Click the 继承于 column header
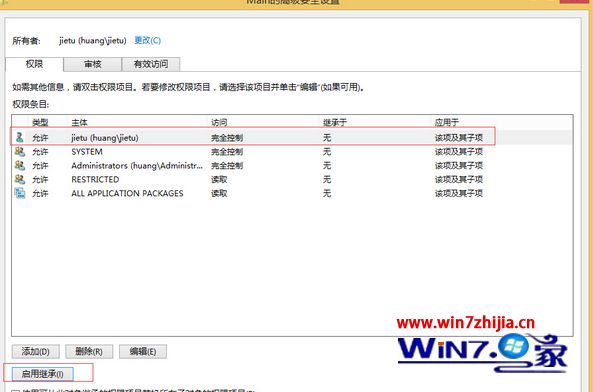The image size is (593, 392). pos(335,122)
